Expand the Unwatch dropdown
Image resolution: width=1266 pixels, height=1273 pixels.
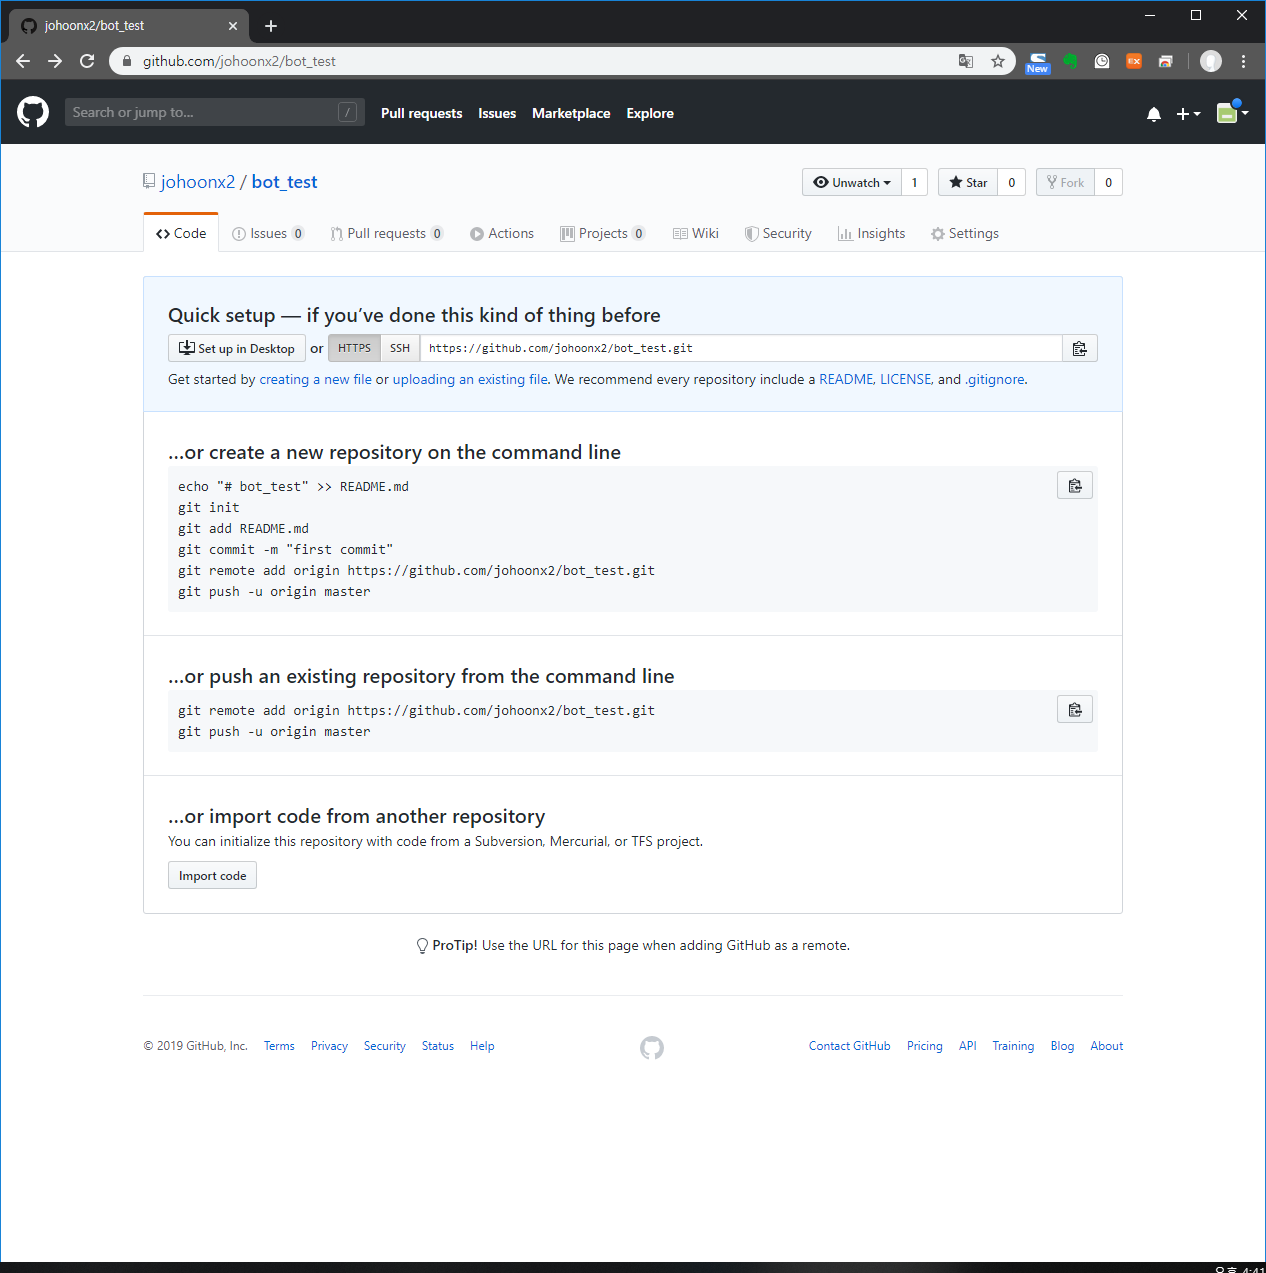pyautogui.click(x=852, y=182)
